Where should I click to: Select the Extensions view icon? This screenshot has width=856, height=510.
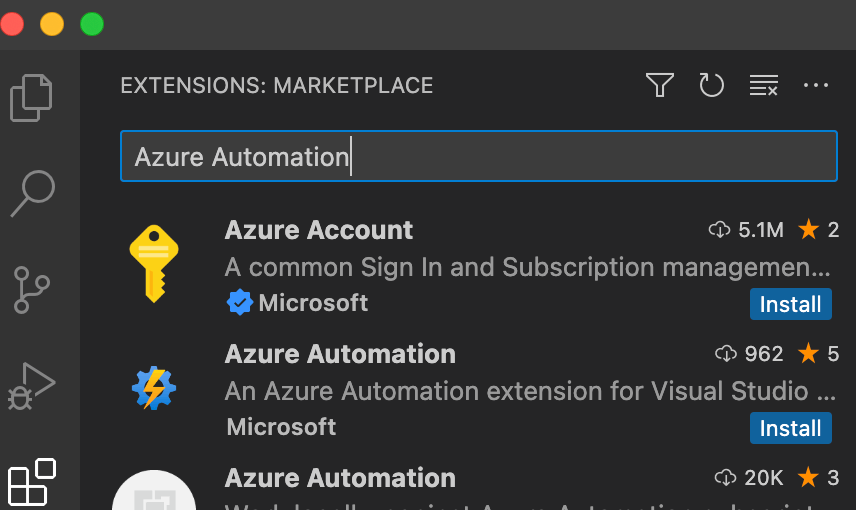coord(32,481)
